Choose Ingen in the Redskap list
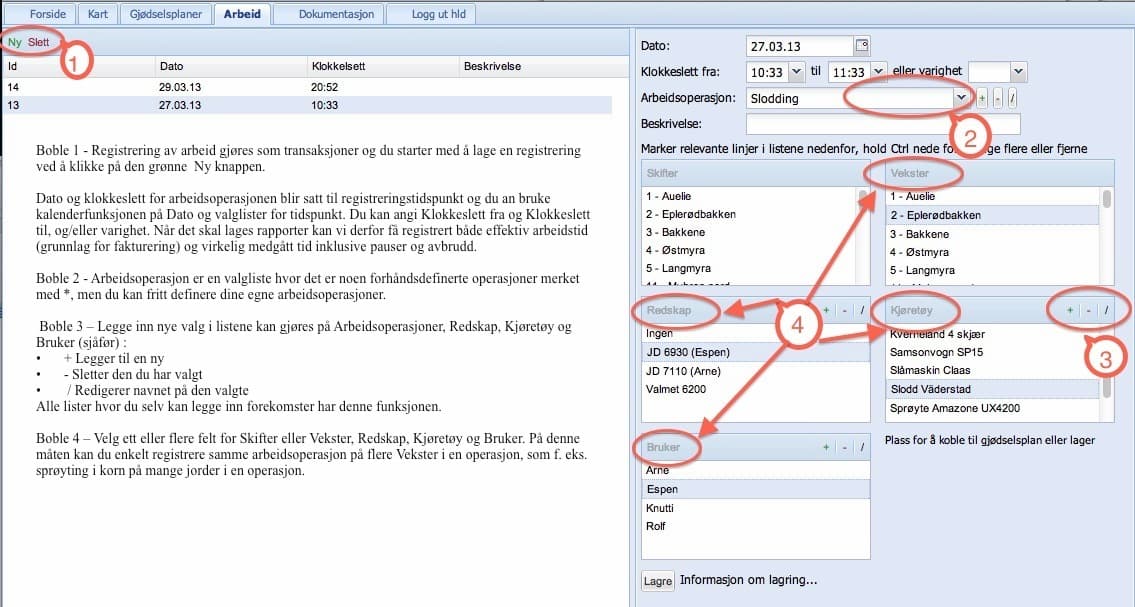Image resolution: width=1135 pixels, height=607 pixels. (756, 334)
